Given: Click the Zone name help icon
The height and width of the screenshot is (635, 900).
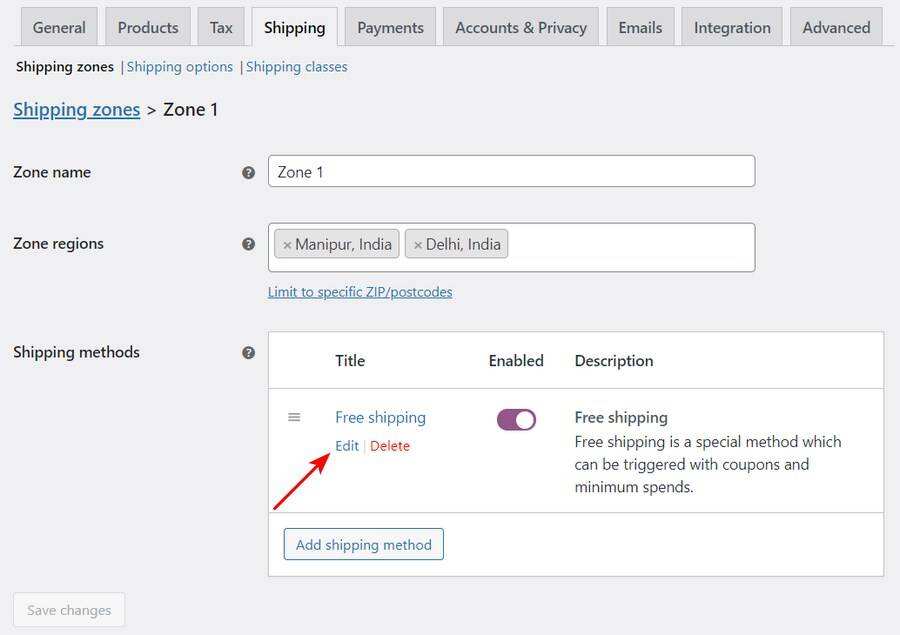Looking at the screenshot, I should [248, 172].
